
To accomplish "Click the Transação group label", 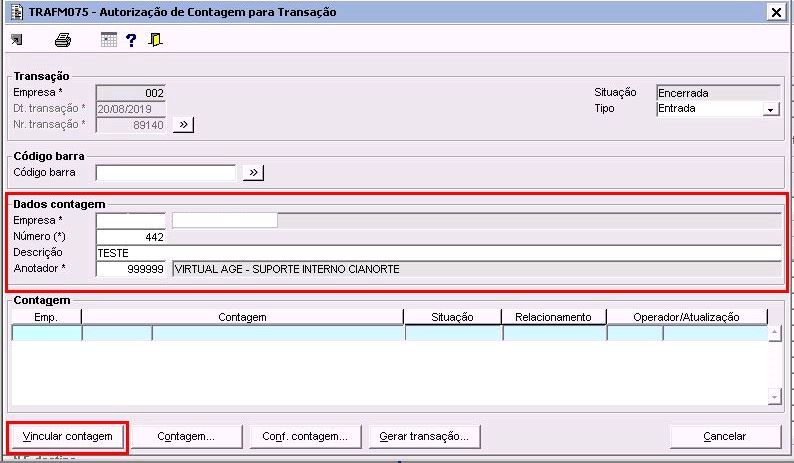I will [x=41, y=76].
